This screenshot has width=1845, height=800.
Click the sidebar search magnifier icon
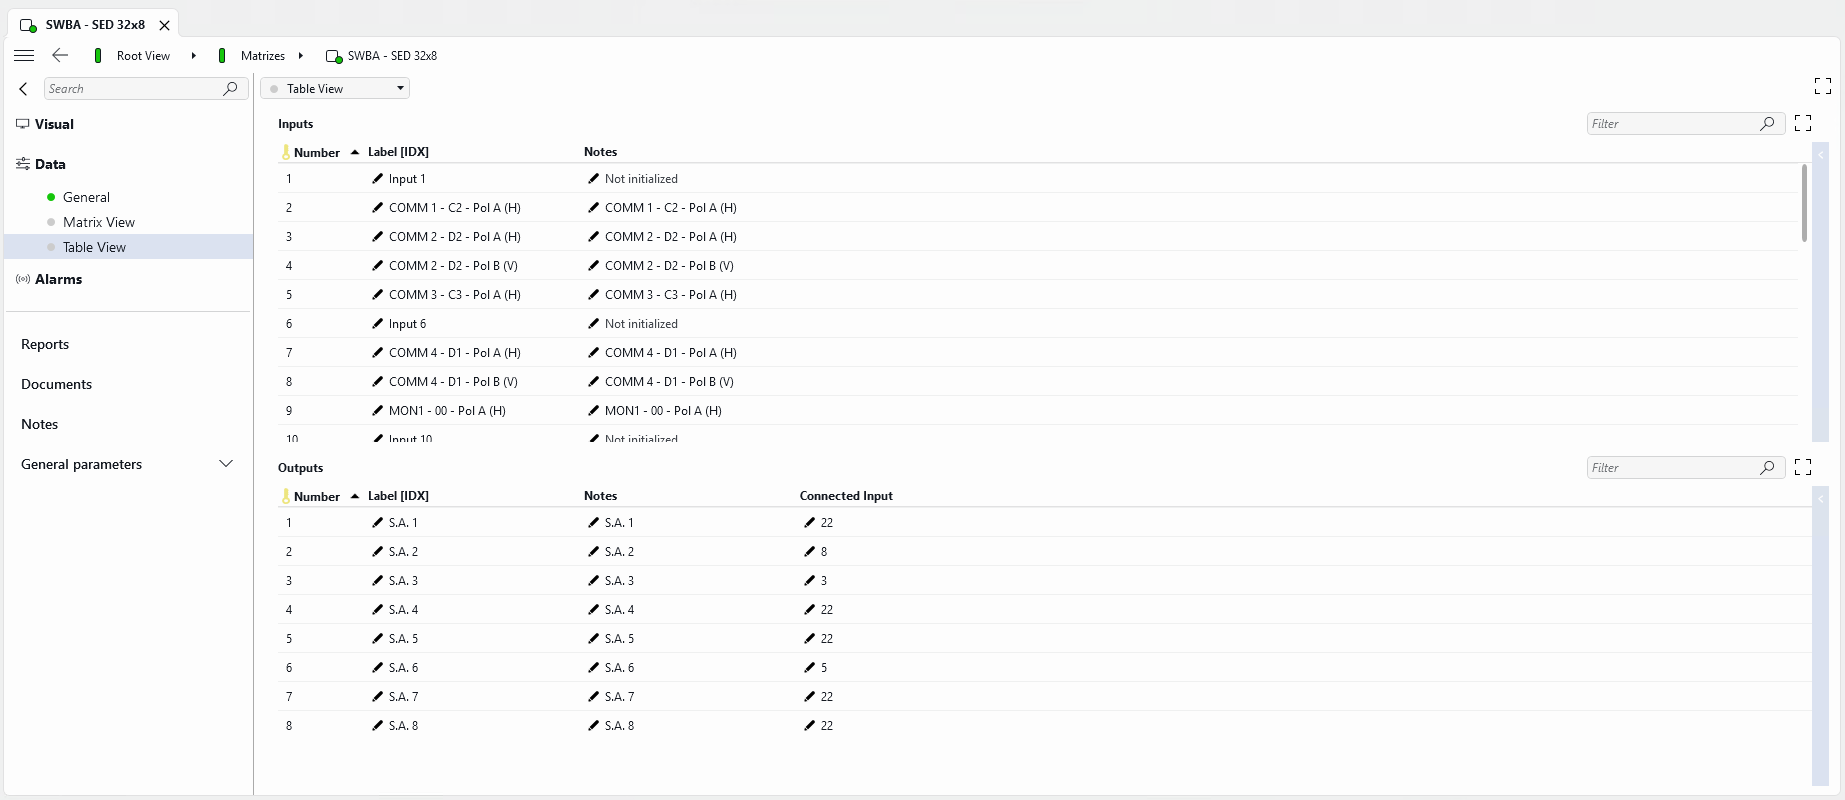coord(230,89)
